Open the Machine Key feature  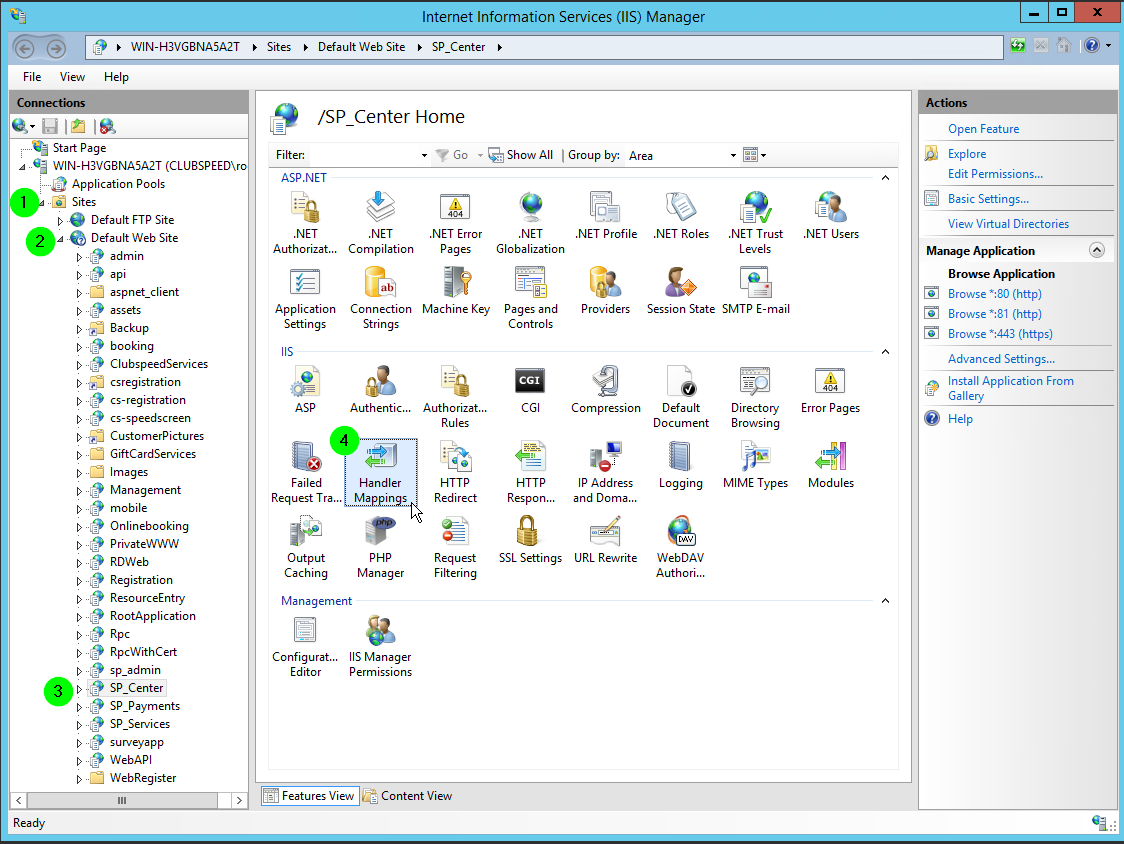tap(456, 291)
